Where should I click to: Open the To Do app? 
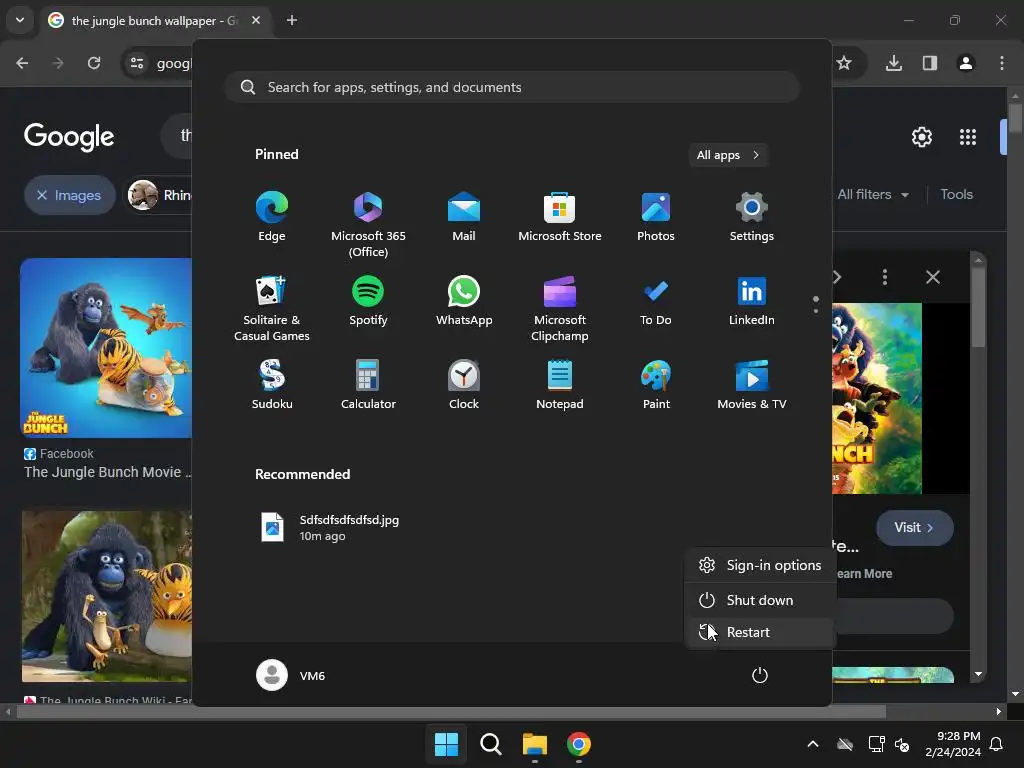tap(656, 301)
